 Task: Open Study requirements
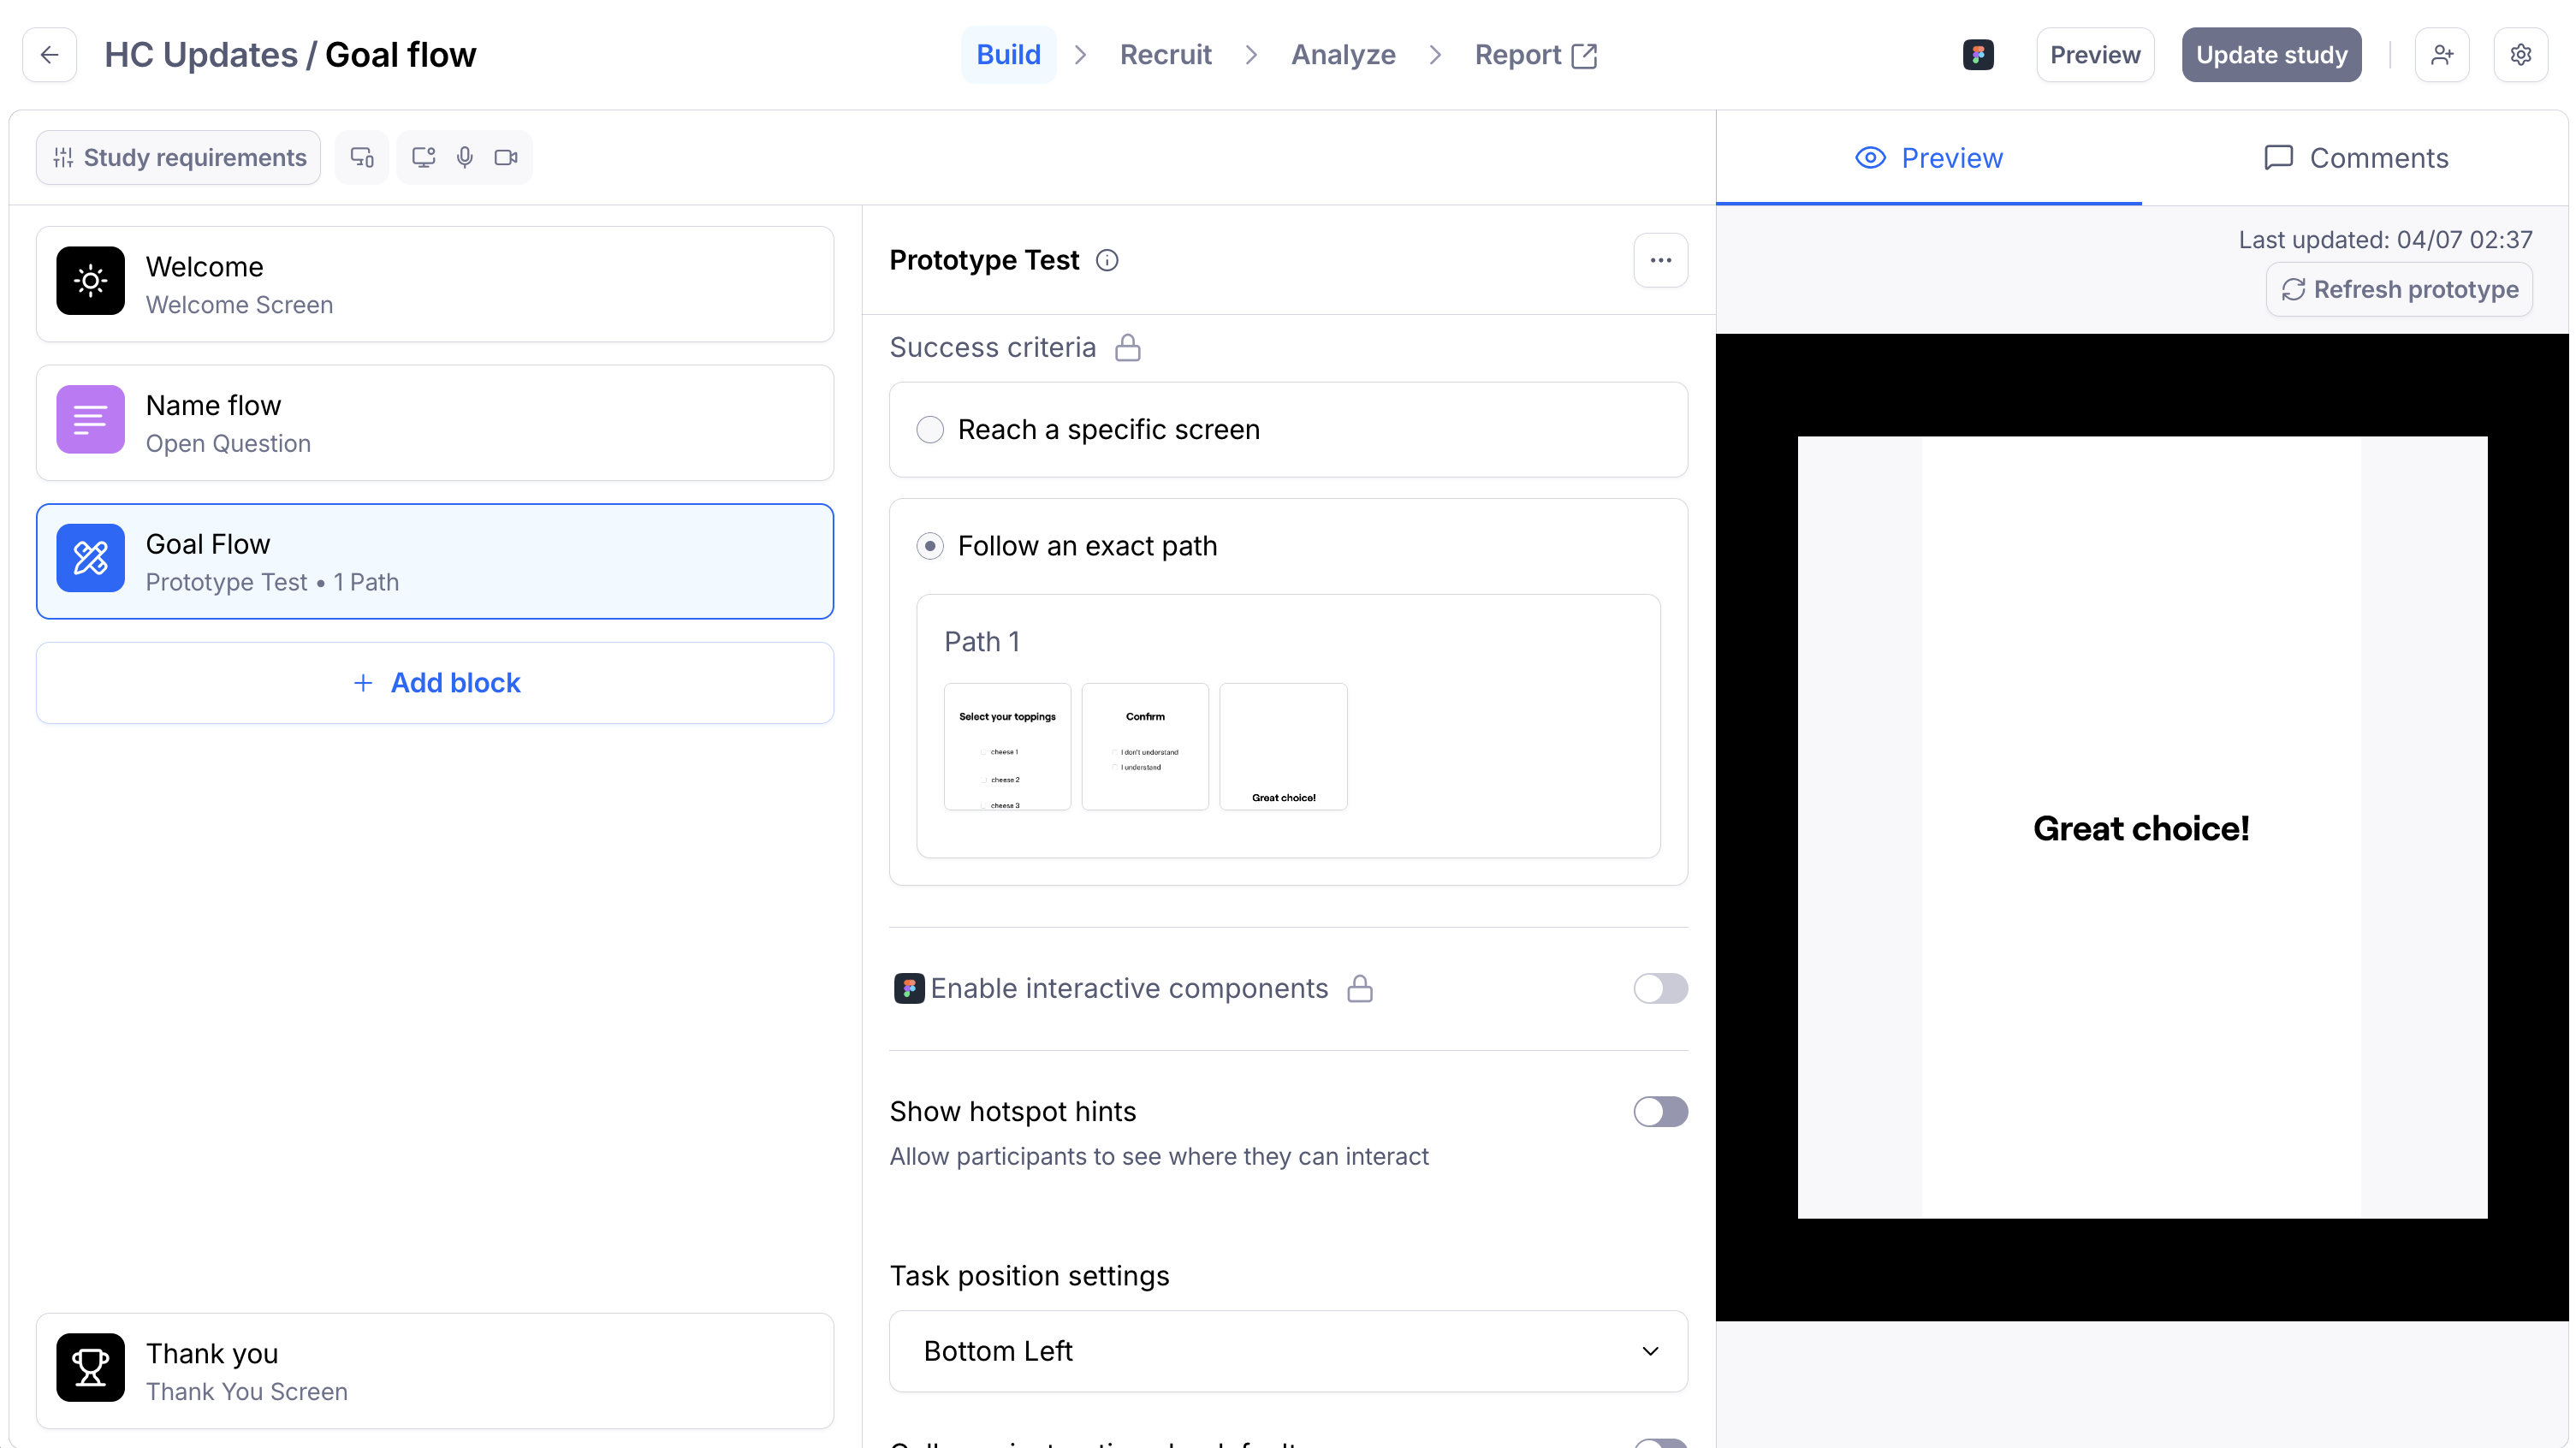179,158
